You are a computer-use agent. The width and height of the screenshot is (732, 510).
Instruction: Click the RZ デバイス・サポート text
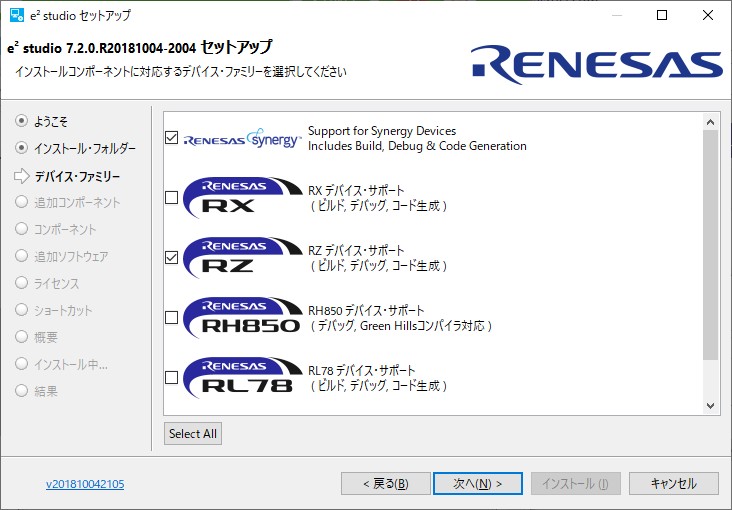pos(356,250)
